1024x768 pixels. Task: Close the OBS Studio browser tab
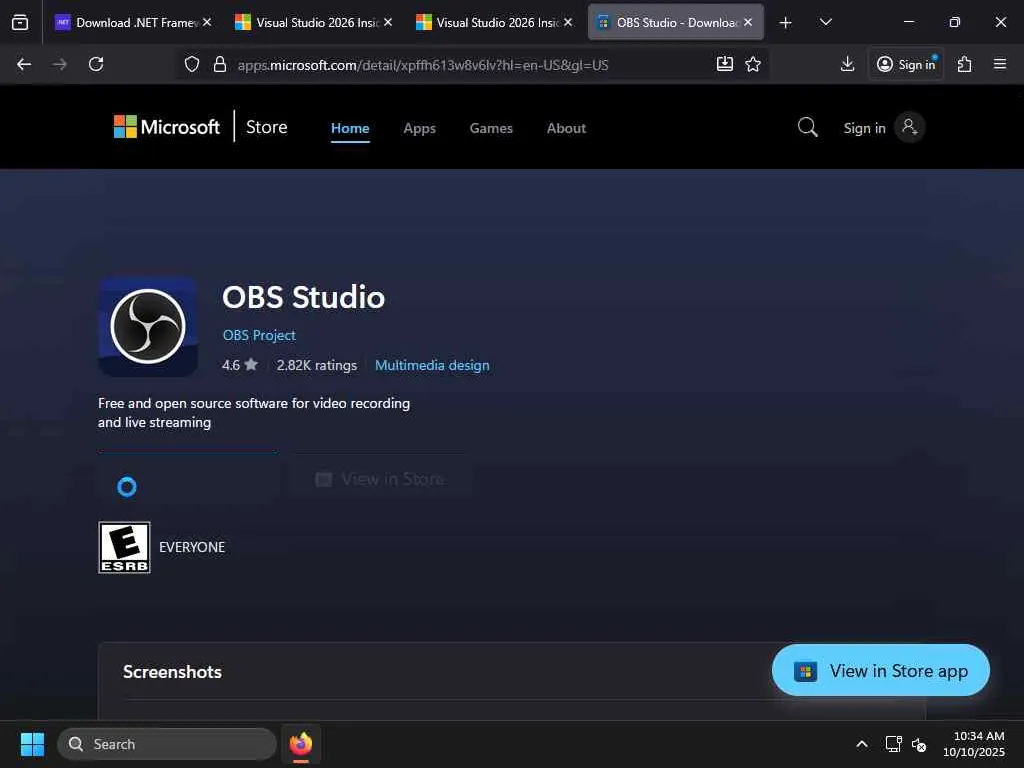pos(748,22)
